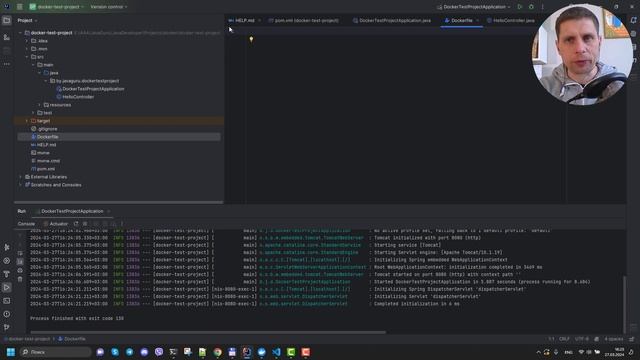Open Windows Start menu

11,352
